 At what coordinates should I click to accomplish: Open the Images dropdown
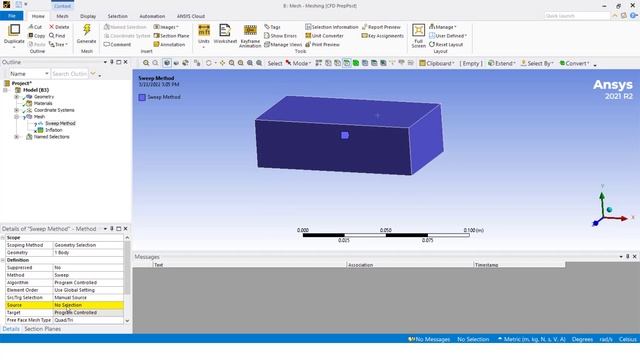(166, 27)
